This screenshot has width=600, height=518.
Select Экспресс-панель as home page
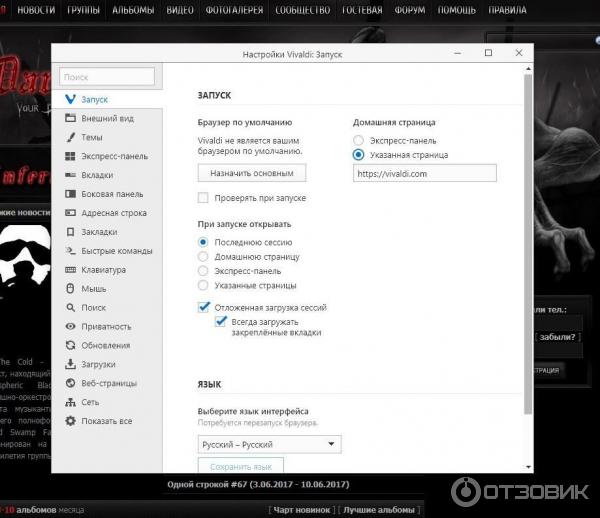[x=358, y=140]
